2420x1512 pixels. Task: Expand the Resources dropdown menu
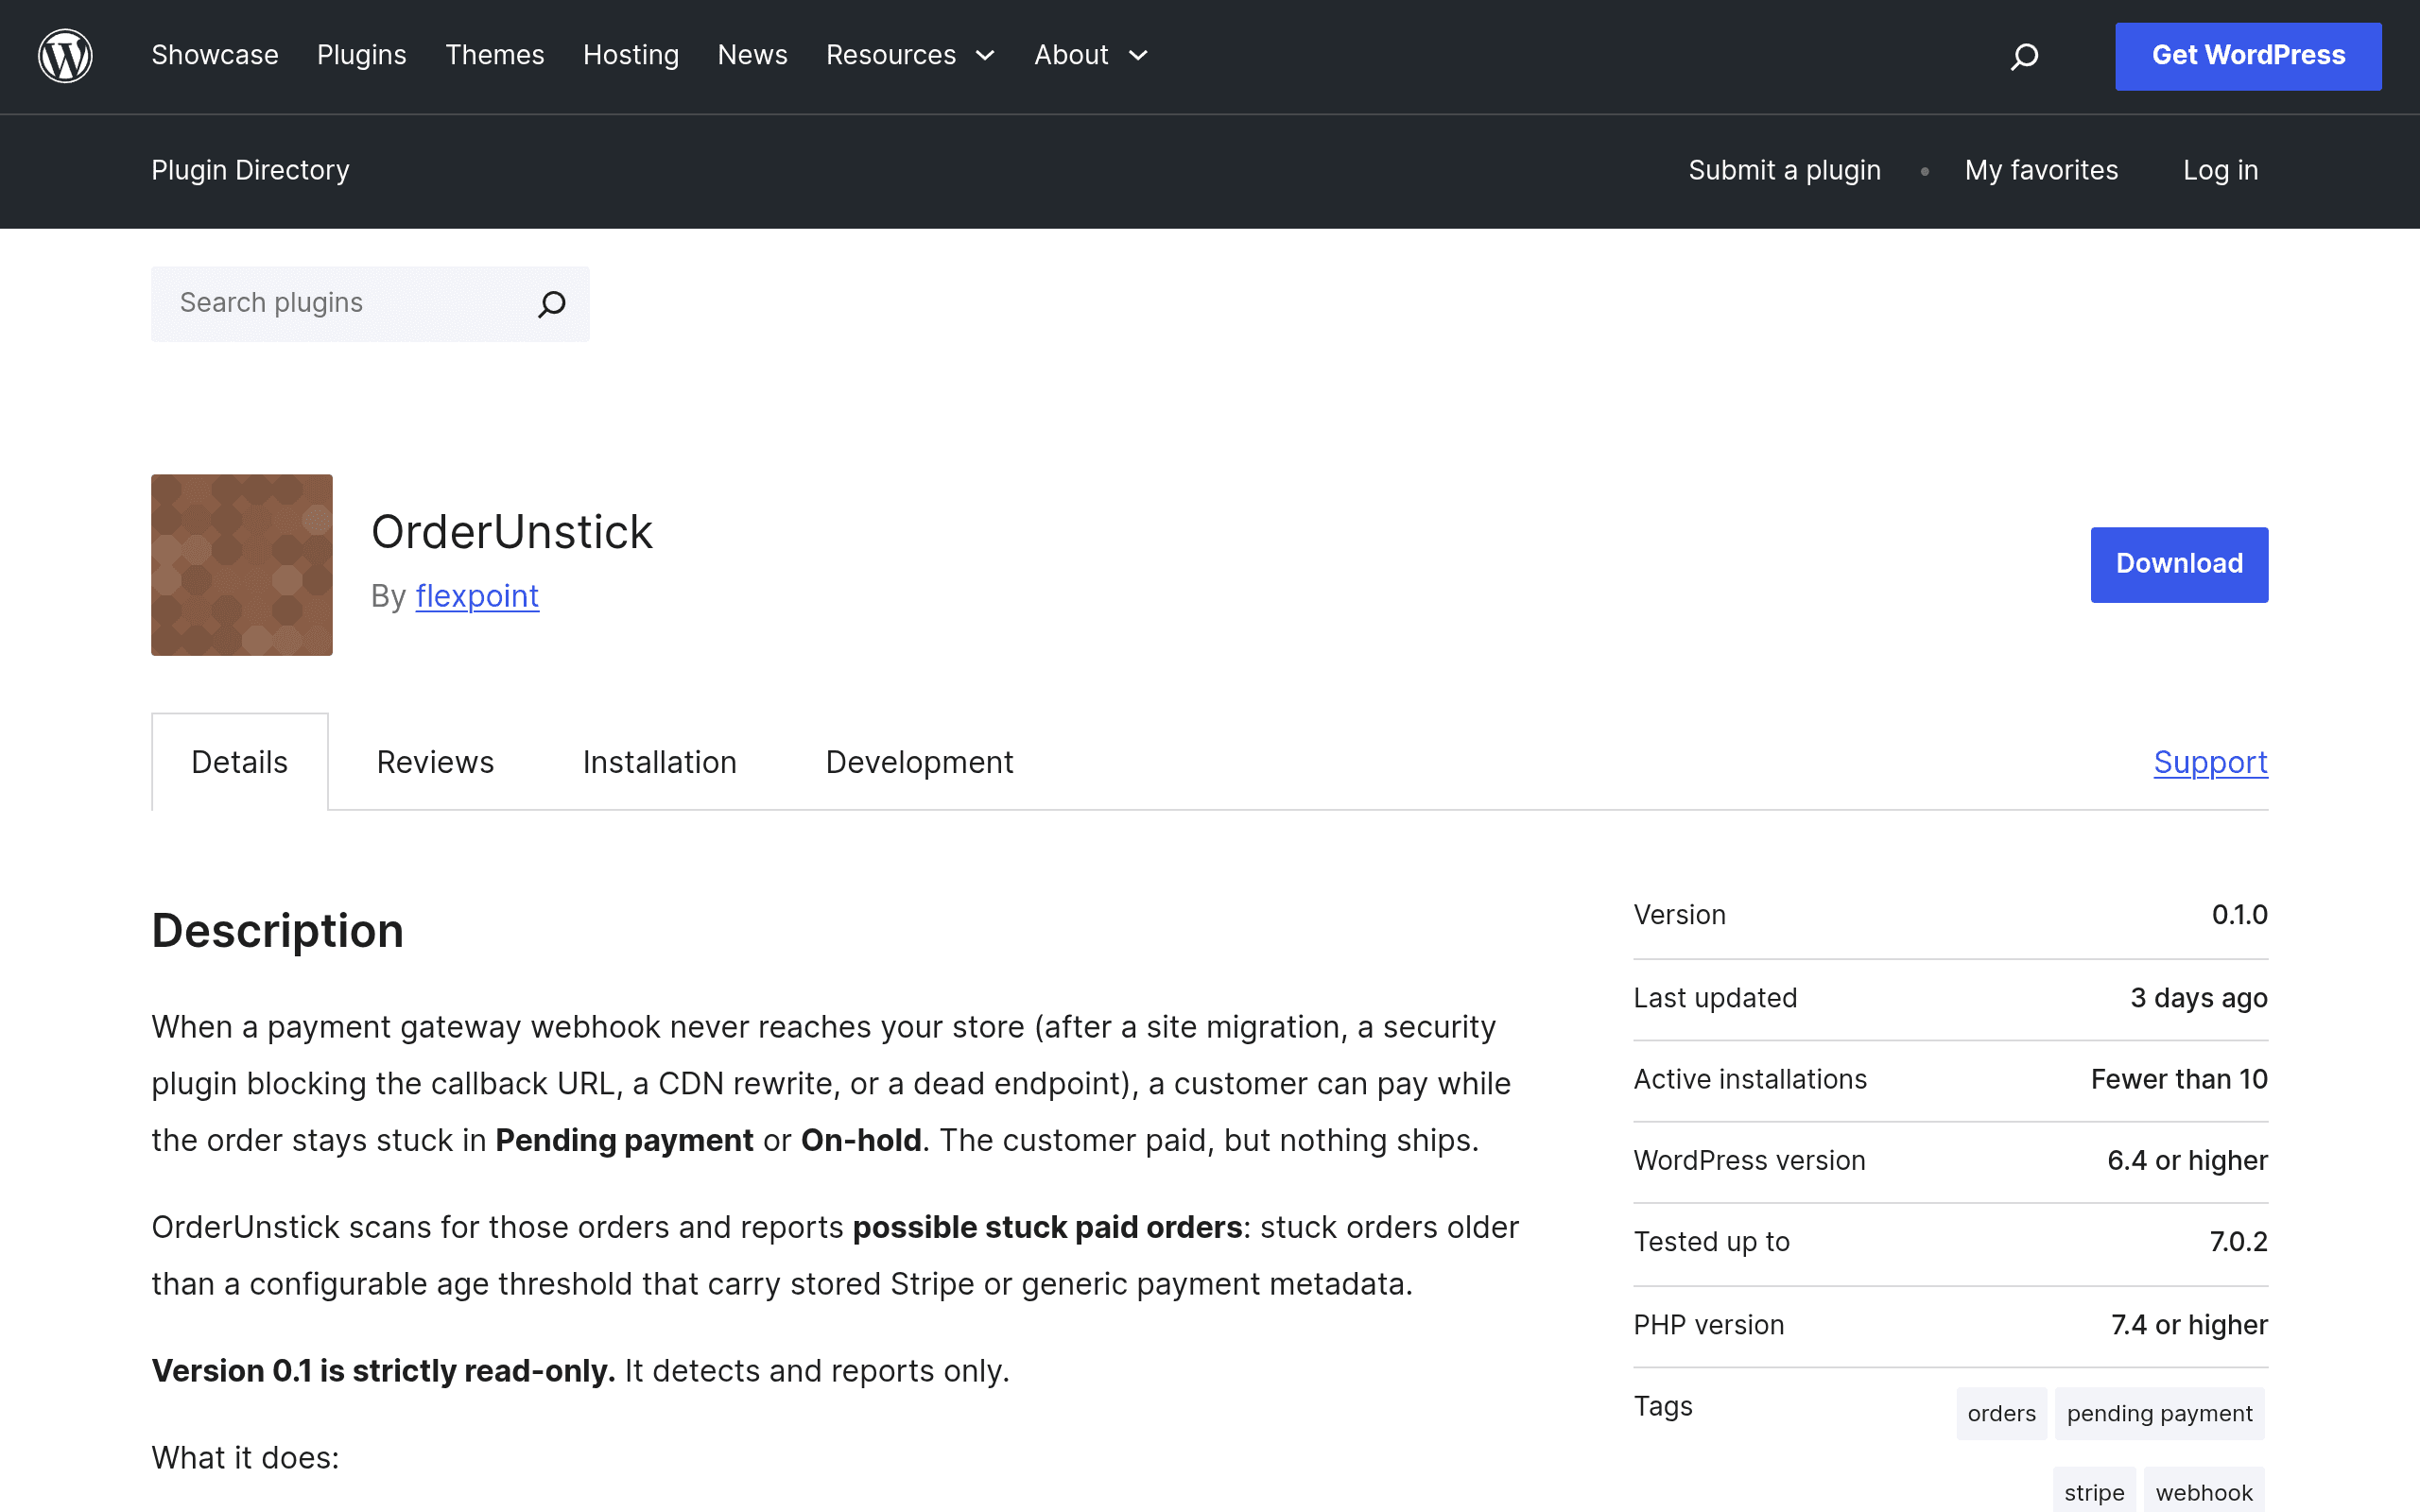[910, 55]
